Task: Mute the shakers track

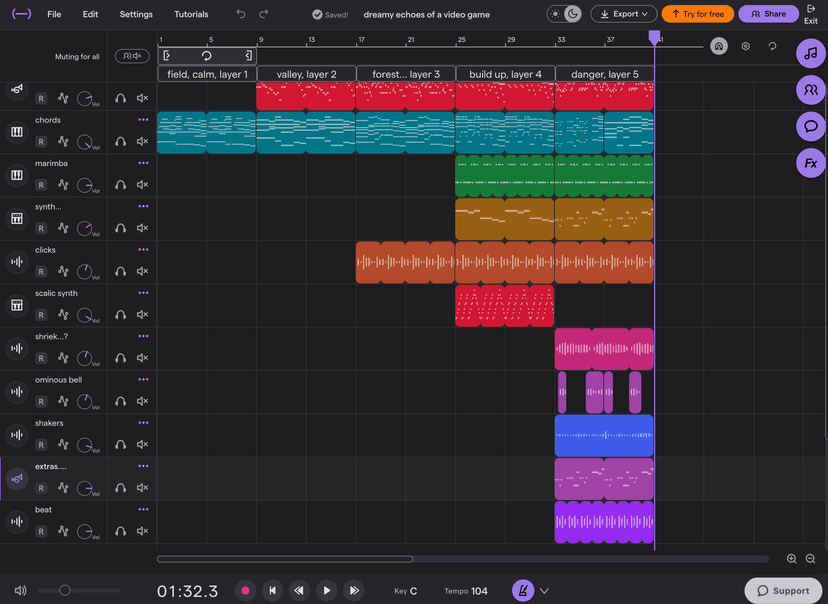Action: [142, 445]
